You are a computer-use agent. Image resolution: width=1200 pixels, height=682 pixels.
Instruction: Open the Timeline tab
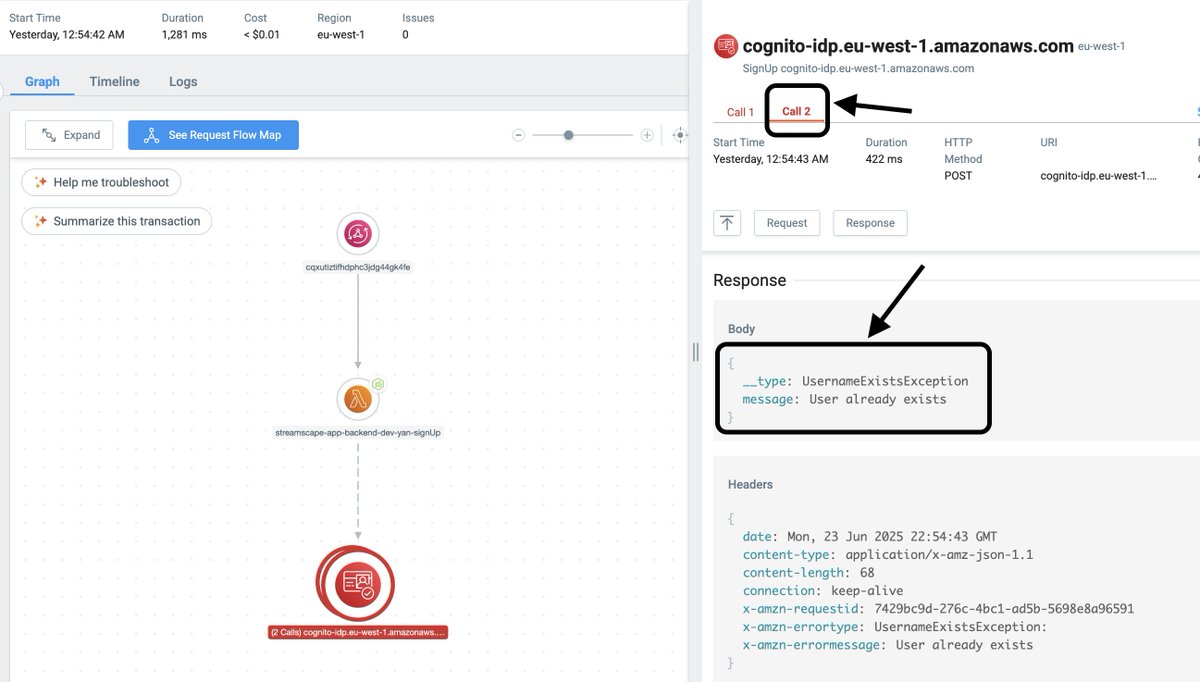coord(114,82)
